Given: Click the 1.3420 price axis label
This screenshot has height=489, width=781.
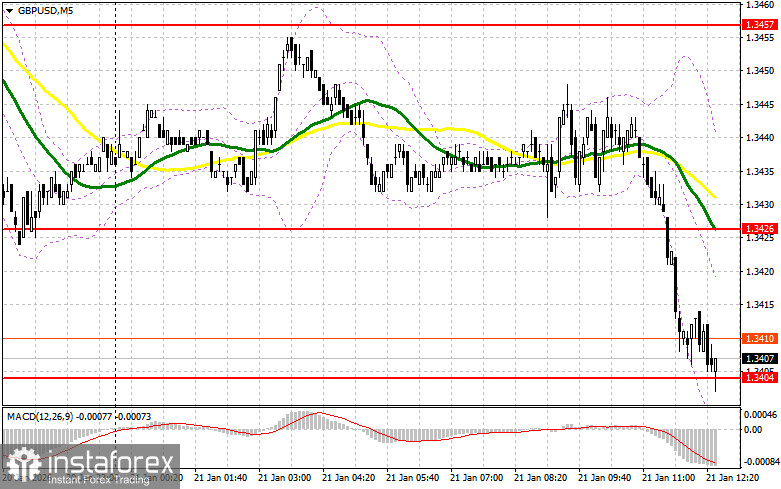Looking at the screenshot, I should pyautogui.click(x=760, y=272).
